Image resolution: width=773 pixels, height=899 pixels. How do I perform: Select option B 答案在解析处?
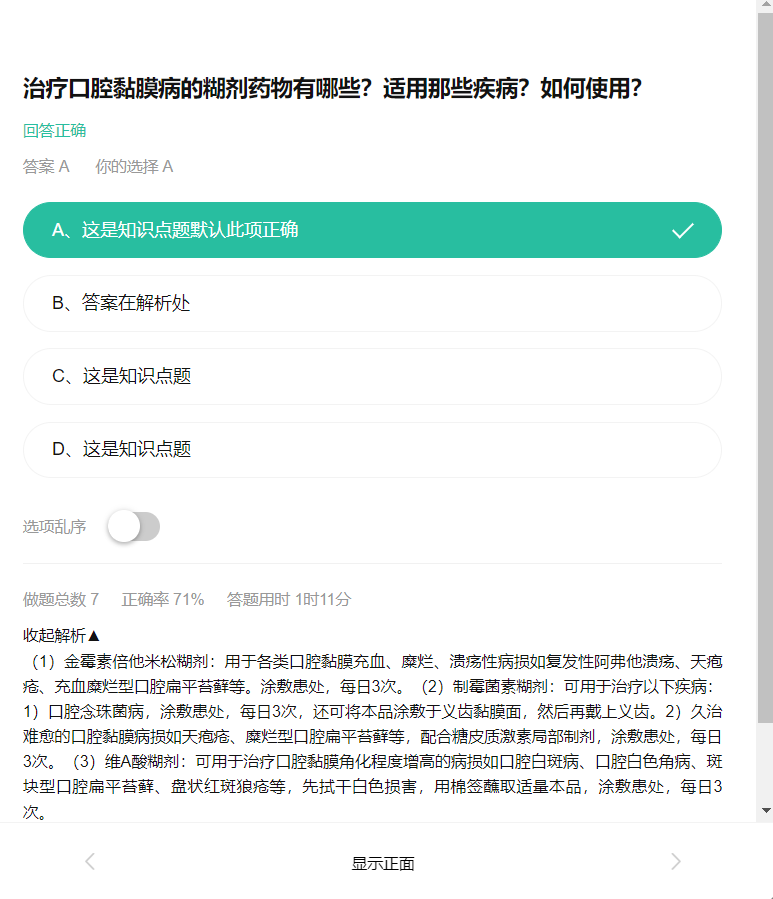coord(372,303)
